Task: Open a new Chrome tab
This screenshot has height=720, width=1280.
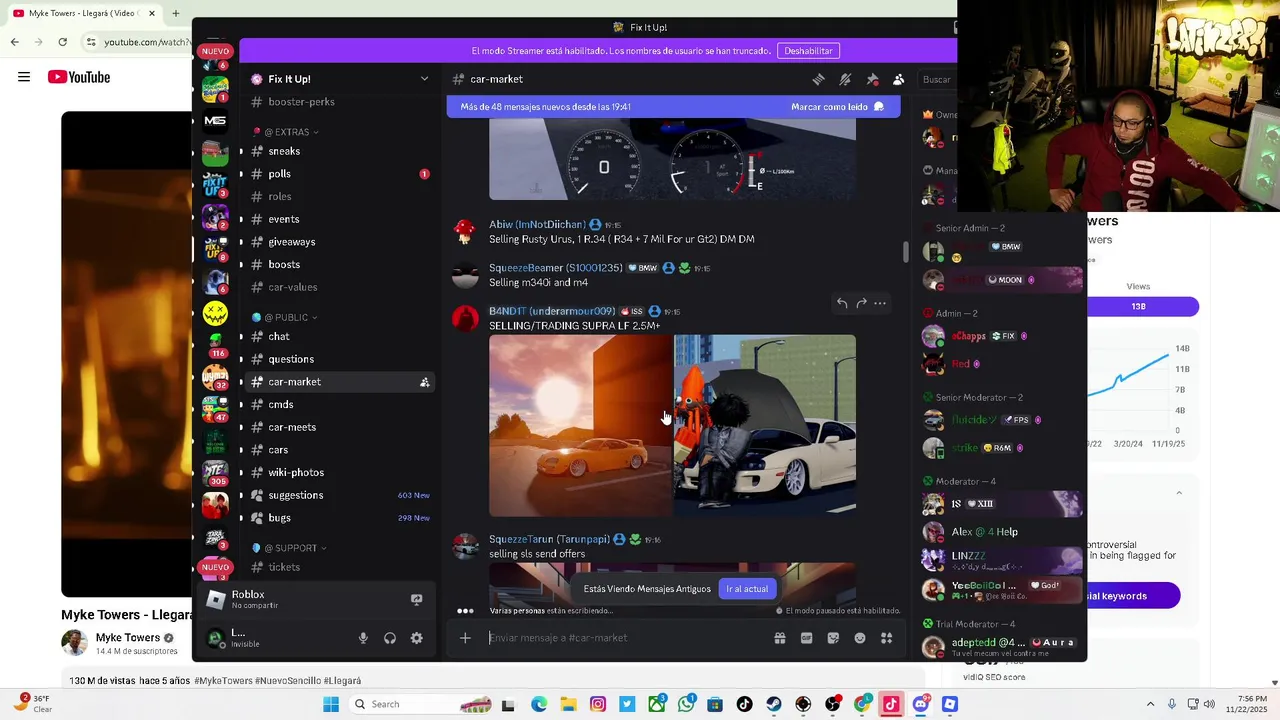Action: click(176, 13)
